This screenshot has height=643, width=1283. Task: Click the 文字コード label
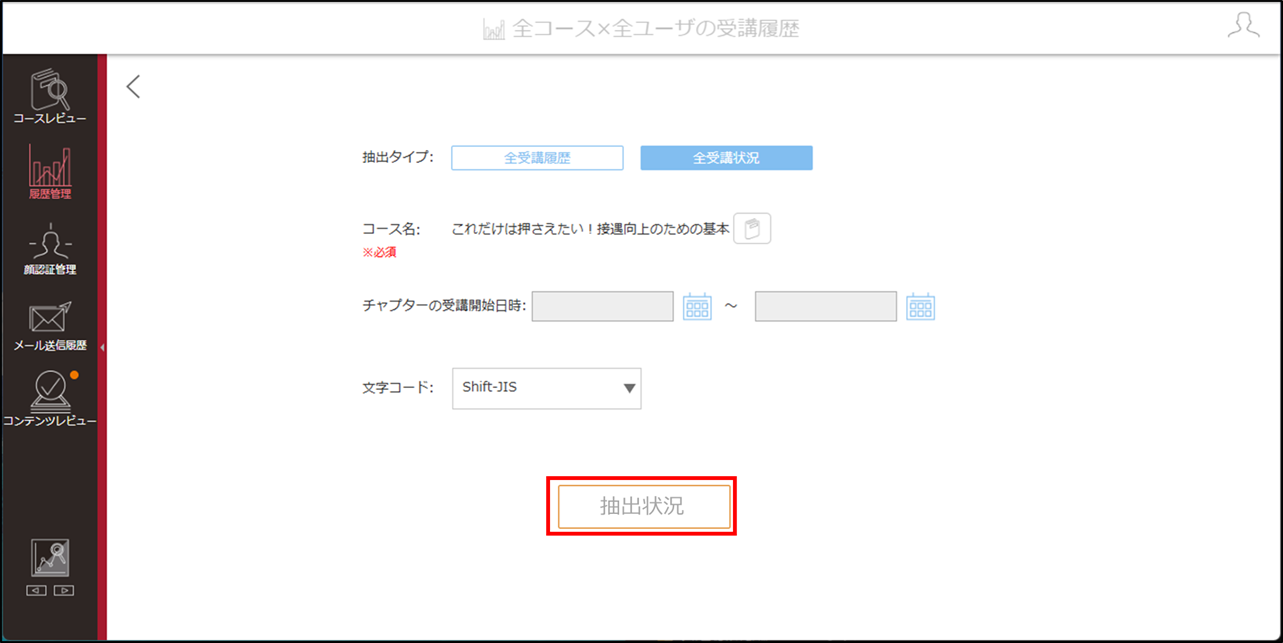(x=398, y=388)
